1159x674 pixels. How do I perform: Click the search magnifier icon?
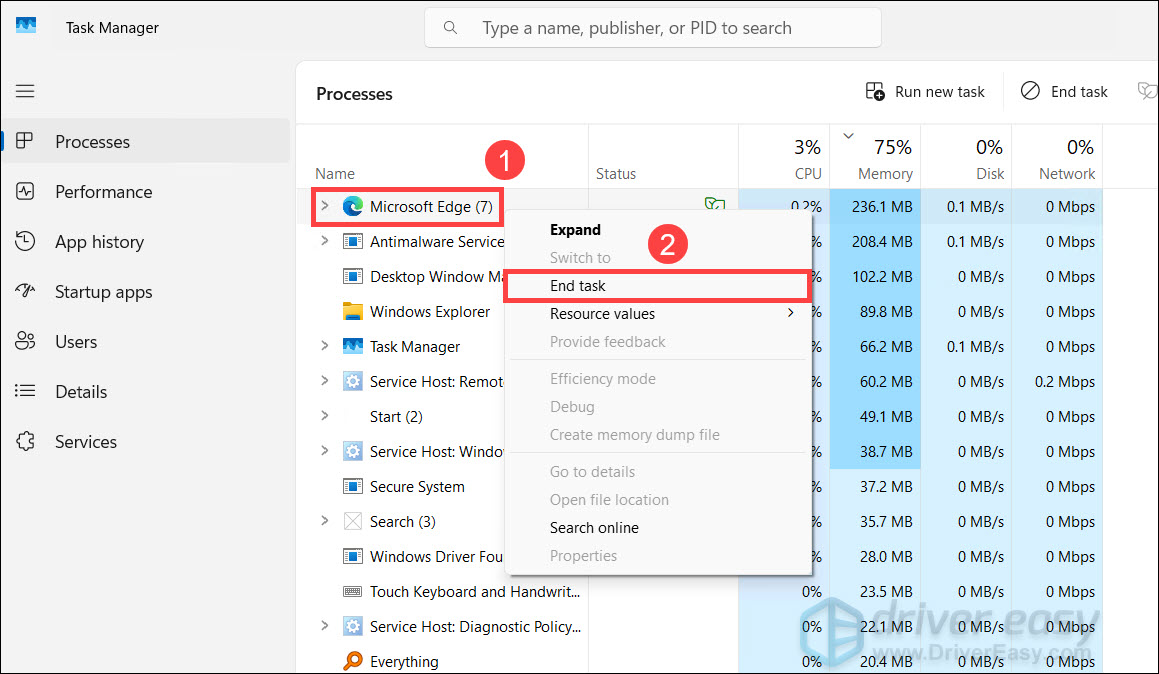450,28
